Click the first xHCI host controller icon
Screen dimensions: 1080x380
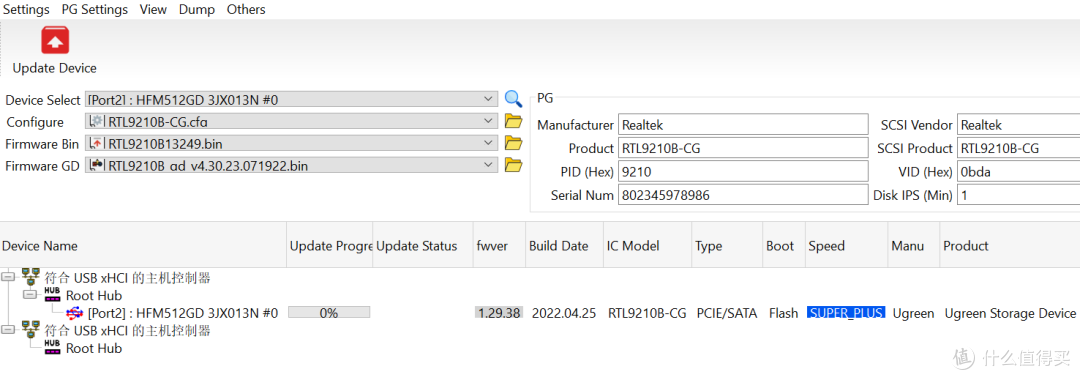click(30, 277)
